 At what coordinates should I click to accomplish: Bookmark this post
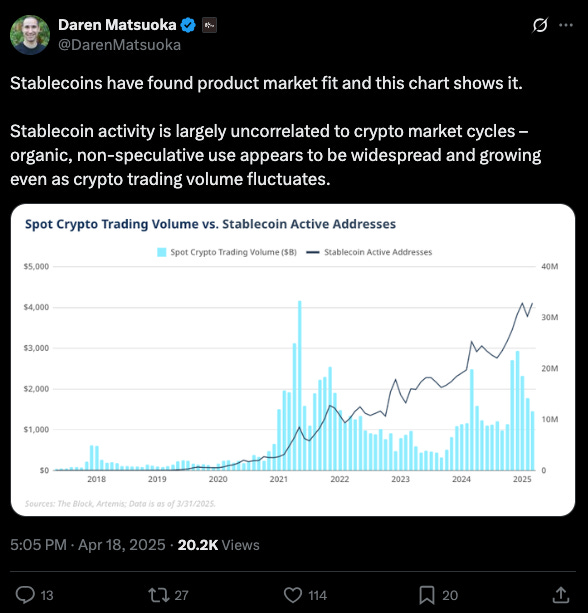427,595
